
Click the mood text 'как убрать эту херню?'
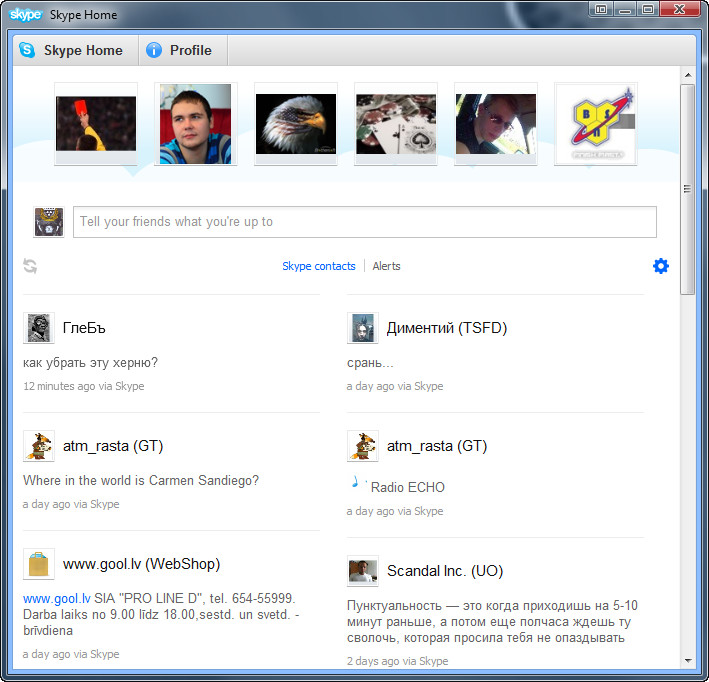tap(90, 363)
